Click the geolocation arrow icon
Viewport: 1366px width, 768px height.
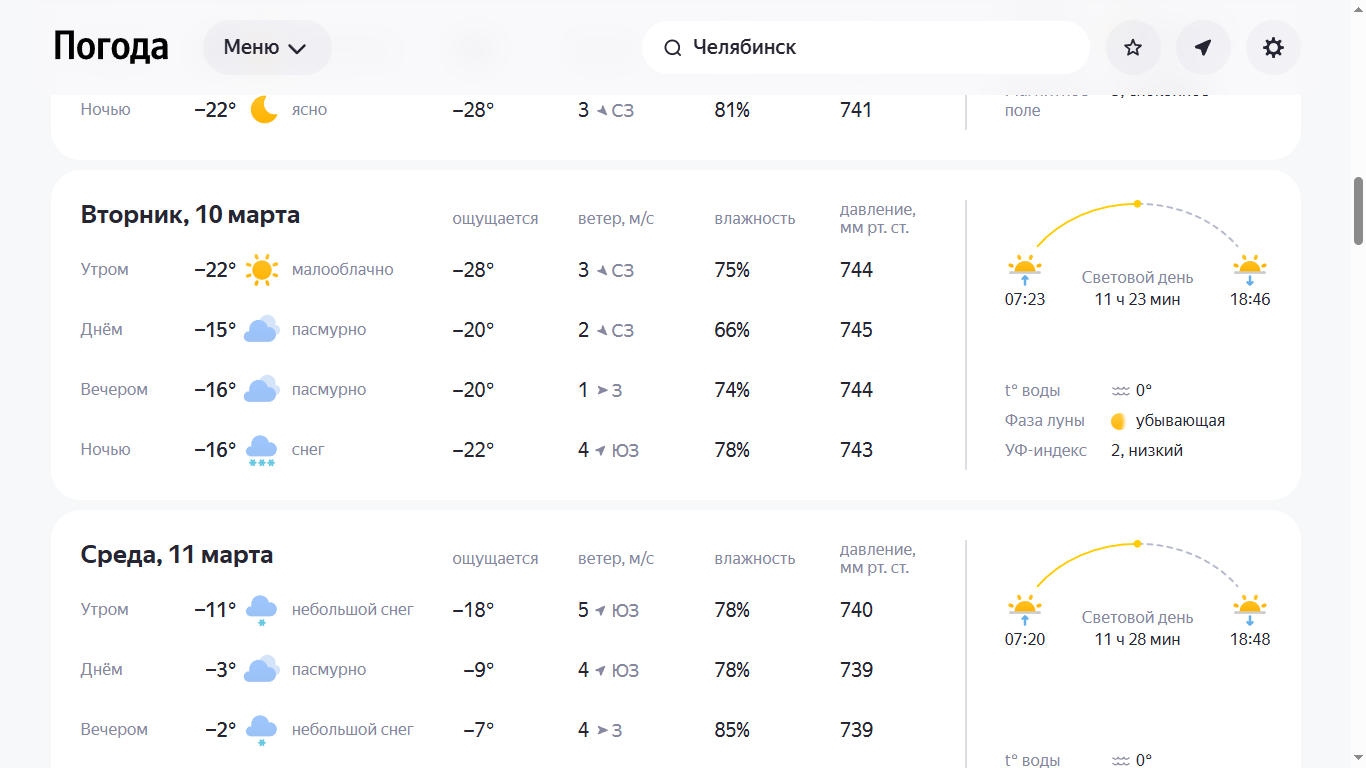pyautogui.click(x=1203, y=48)
